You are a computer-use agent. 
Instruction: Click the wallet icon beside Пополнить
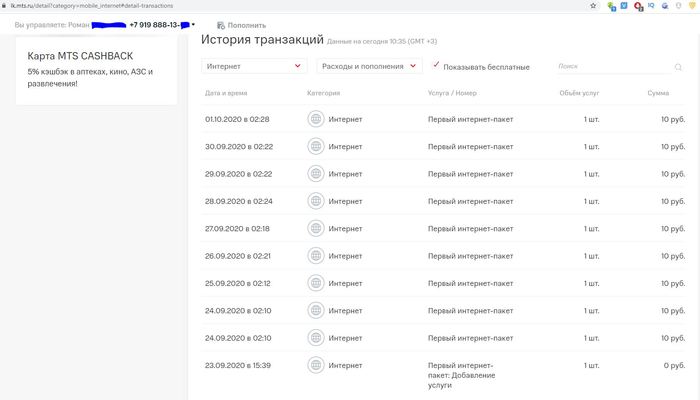pyautogui.click(x=220, y=25)
